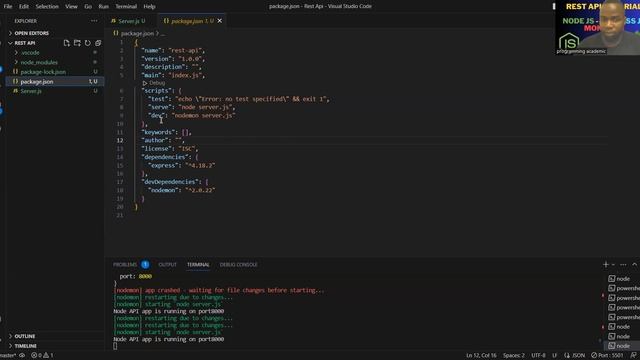This screenshot has height=360, width=640.
Task: Click the JS icon on Server.js tab
Action: point(113,21)
